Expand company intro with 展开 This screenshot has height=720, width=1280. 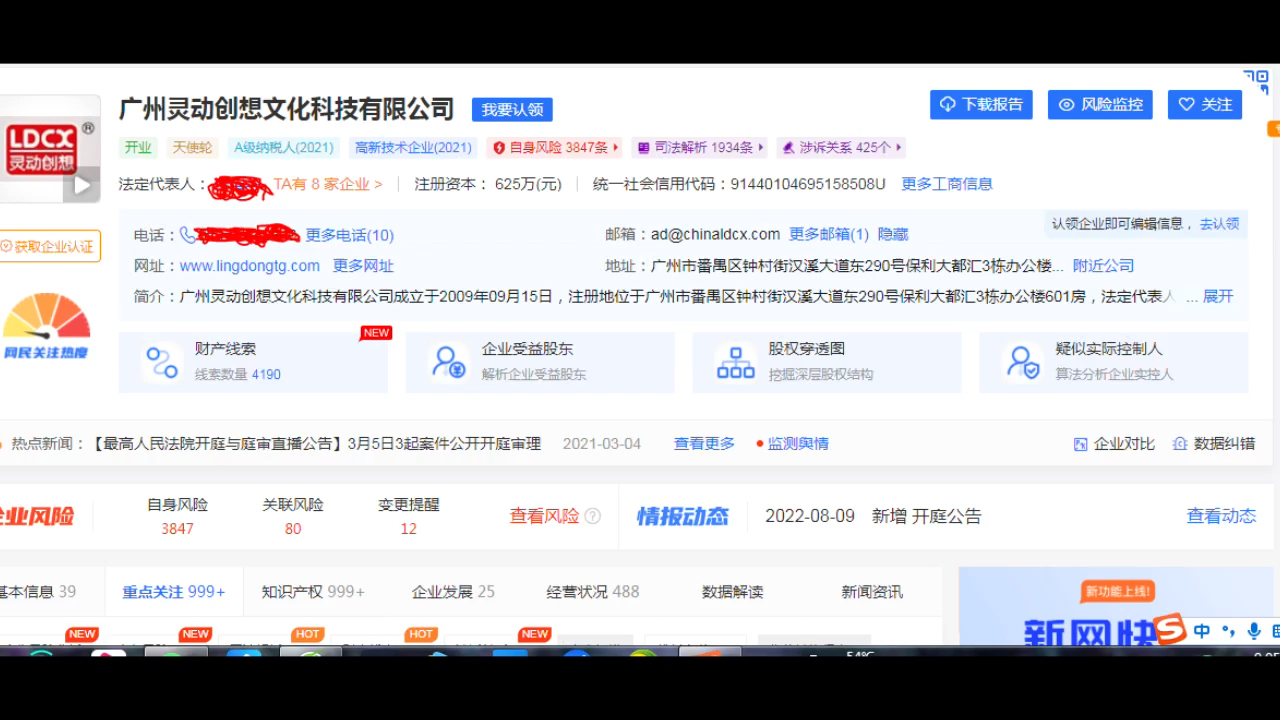click(1218, 297)
